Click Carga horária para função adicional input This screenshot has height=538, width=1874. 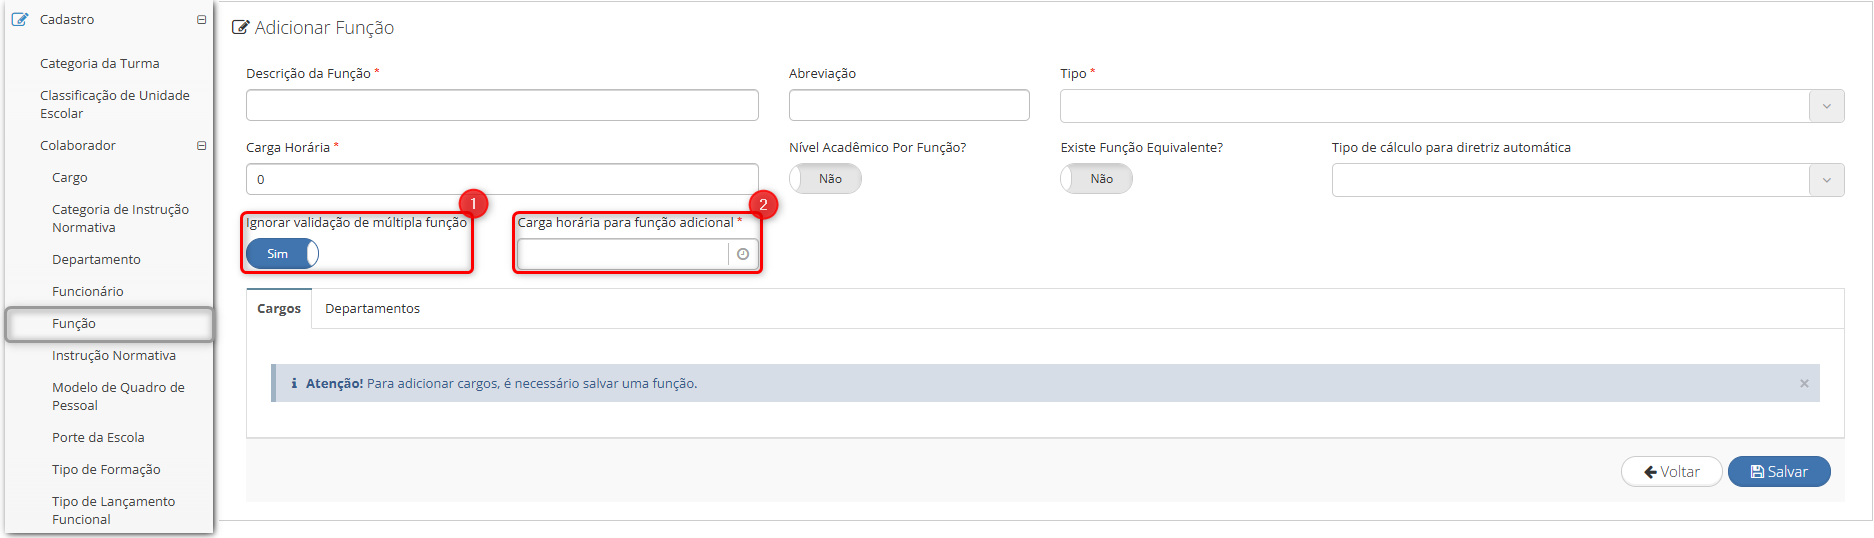(x=623, y=254)
